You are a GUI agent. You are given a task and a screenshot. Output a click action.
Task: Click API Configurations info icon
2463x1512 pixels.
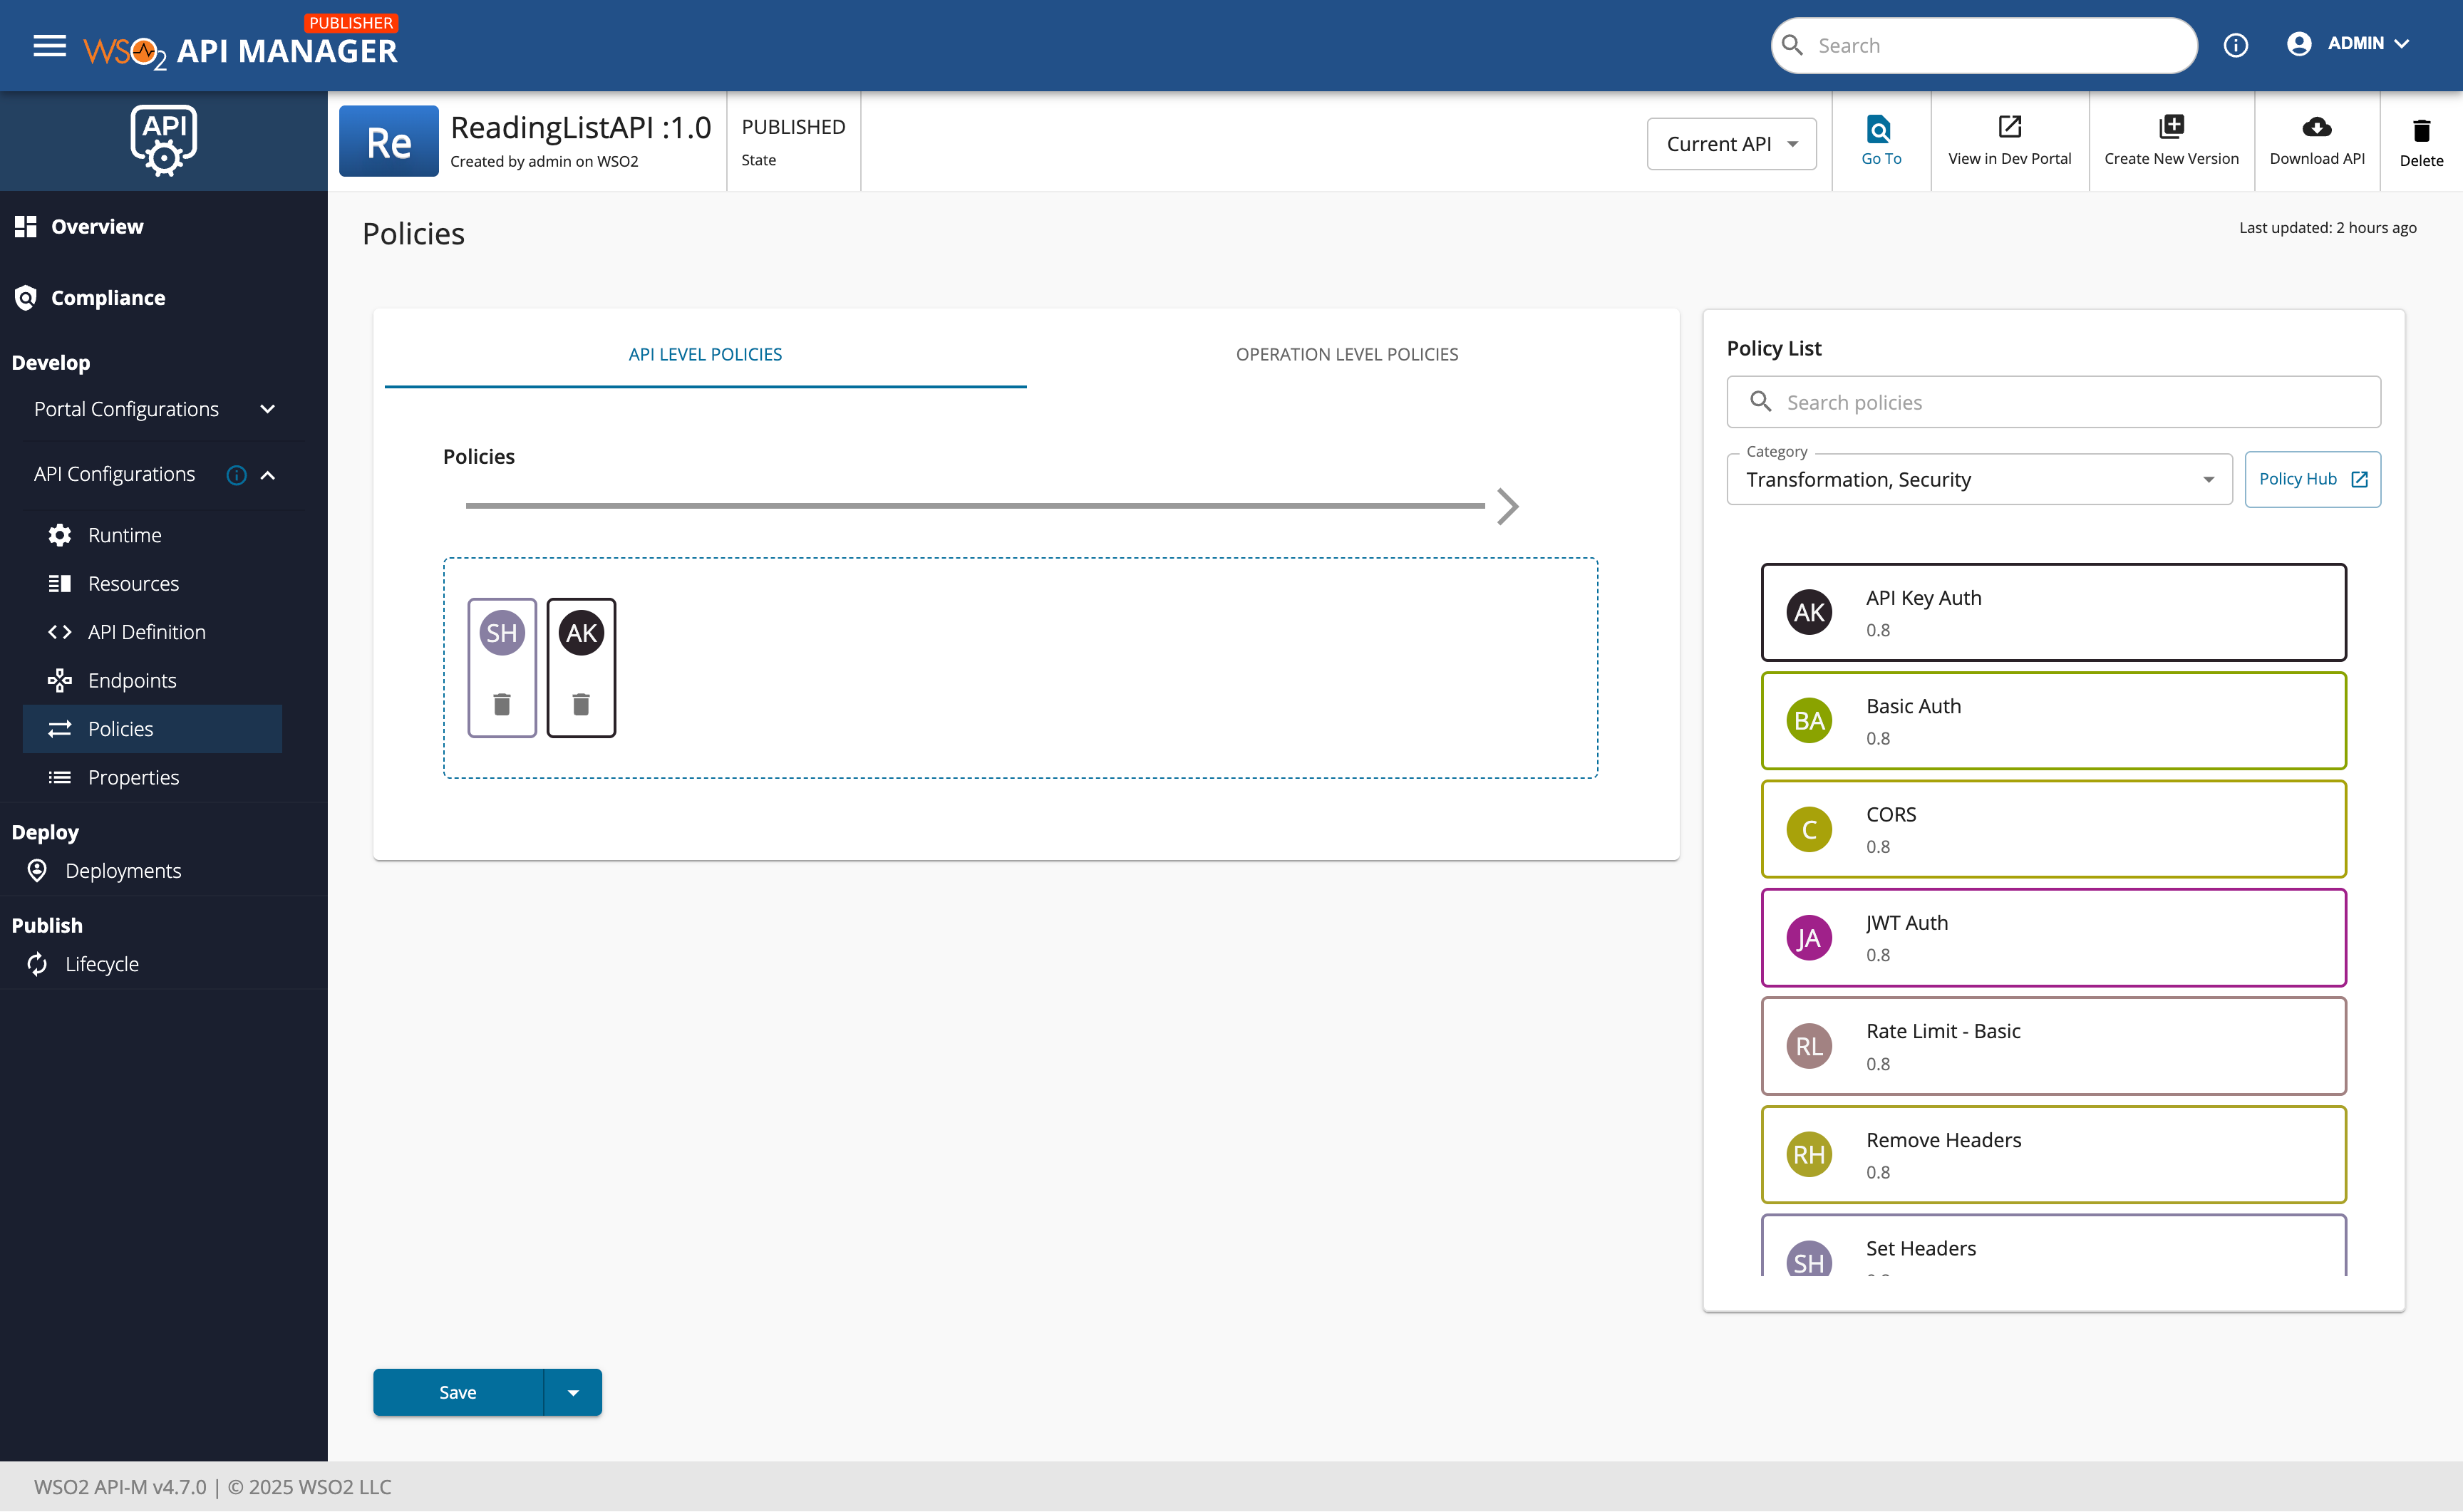coord(236,475)
